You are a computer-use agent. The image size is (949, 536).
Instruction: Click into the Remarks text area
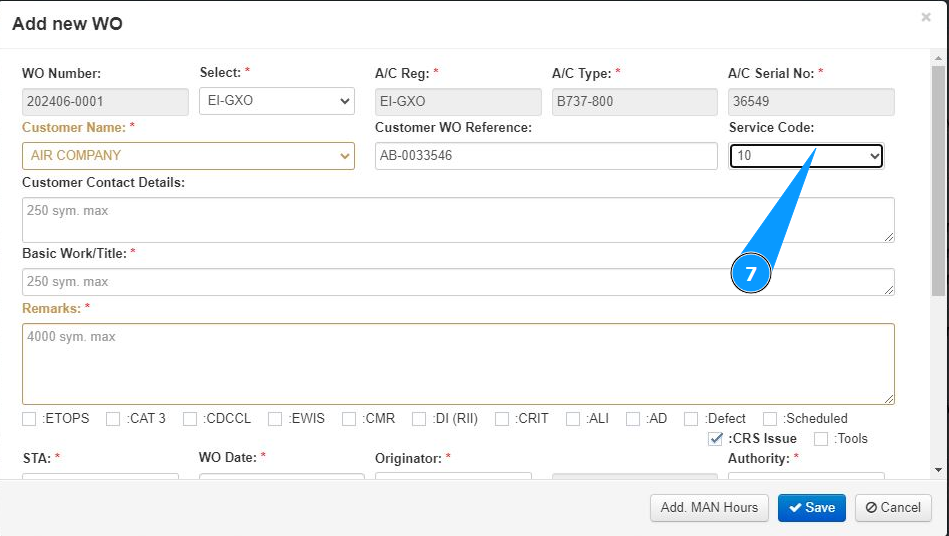[458, 363]
